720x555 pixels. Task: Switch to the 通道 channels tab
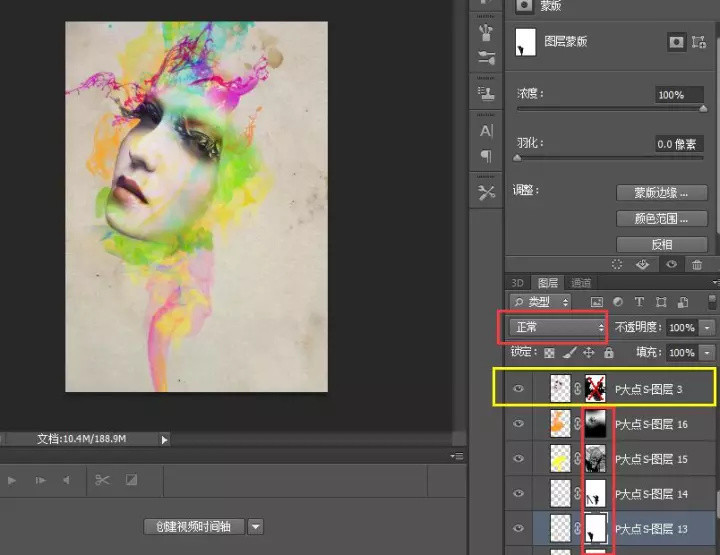click(x=581, y=283)
